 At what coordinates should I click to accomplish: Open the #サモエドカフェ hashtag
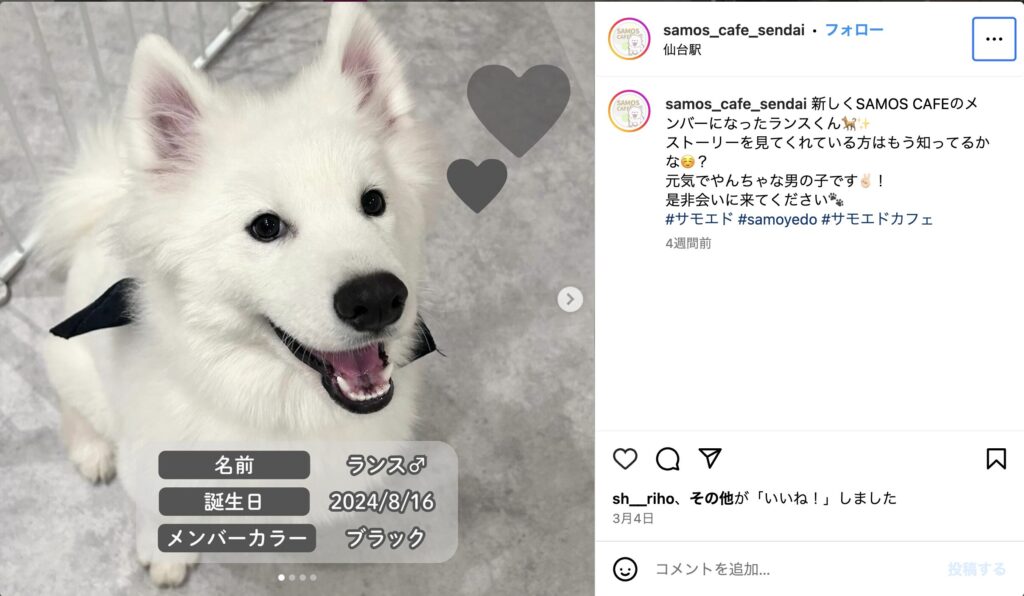877,219
